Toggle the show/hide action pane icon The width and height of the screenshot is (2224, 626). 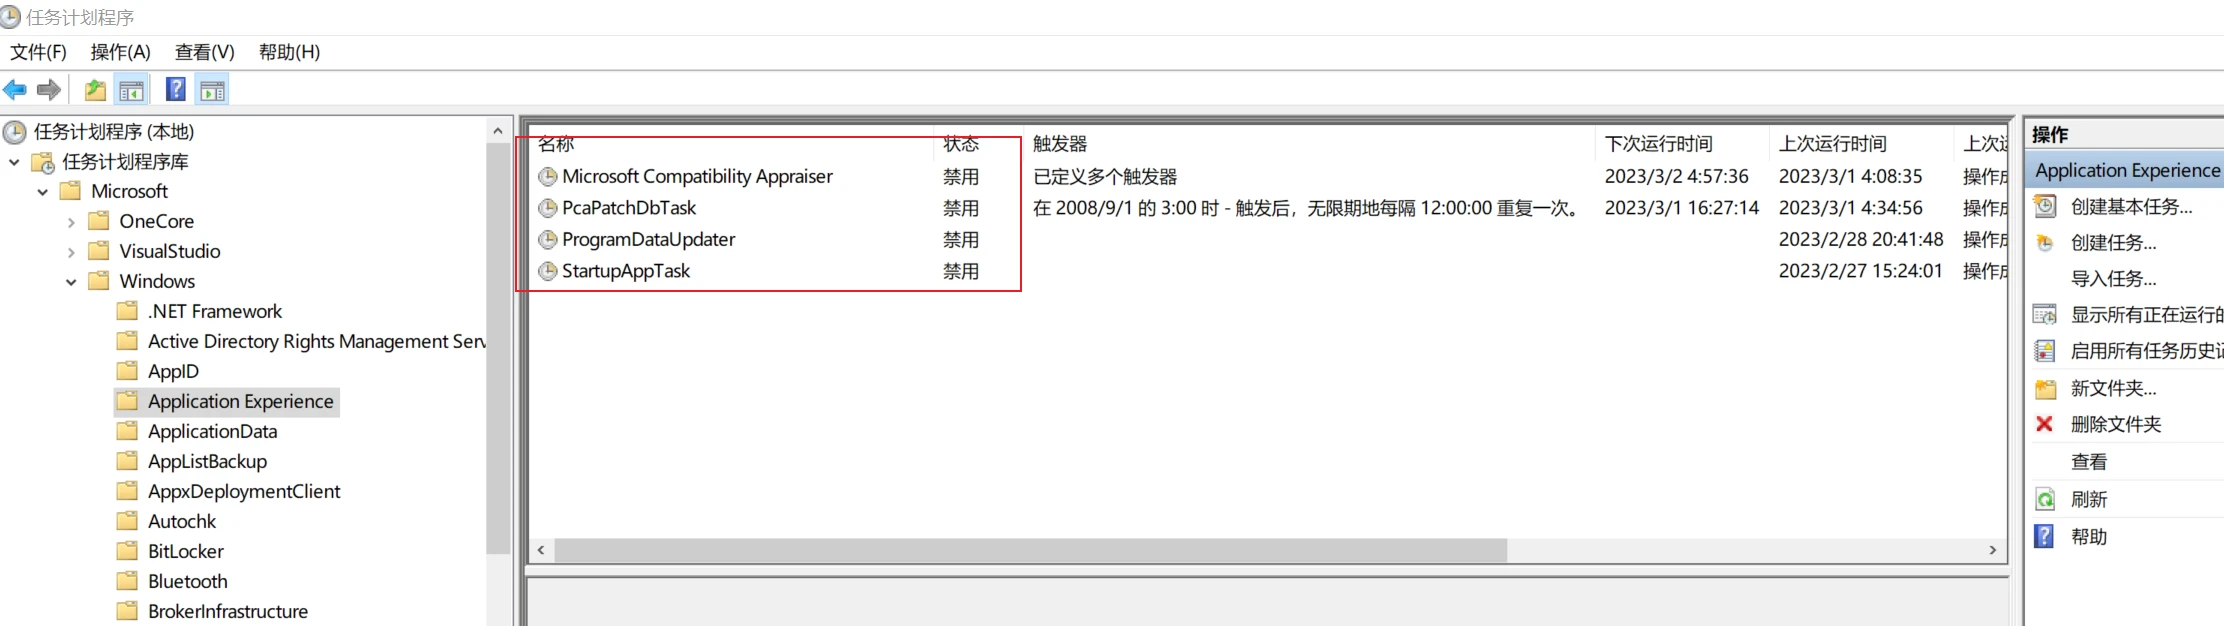tap(212, 90)
